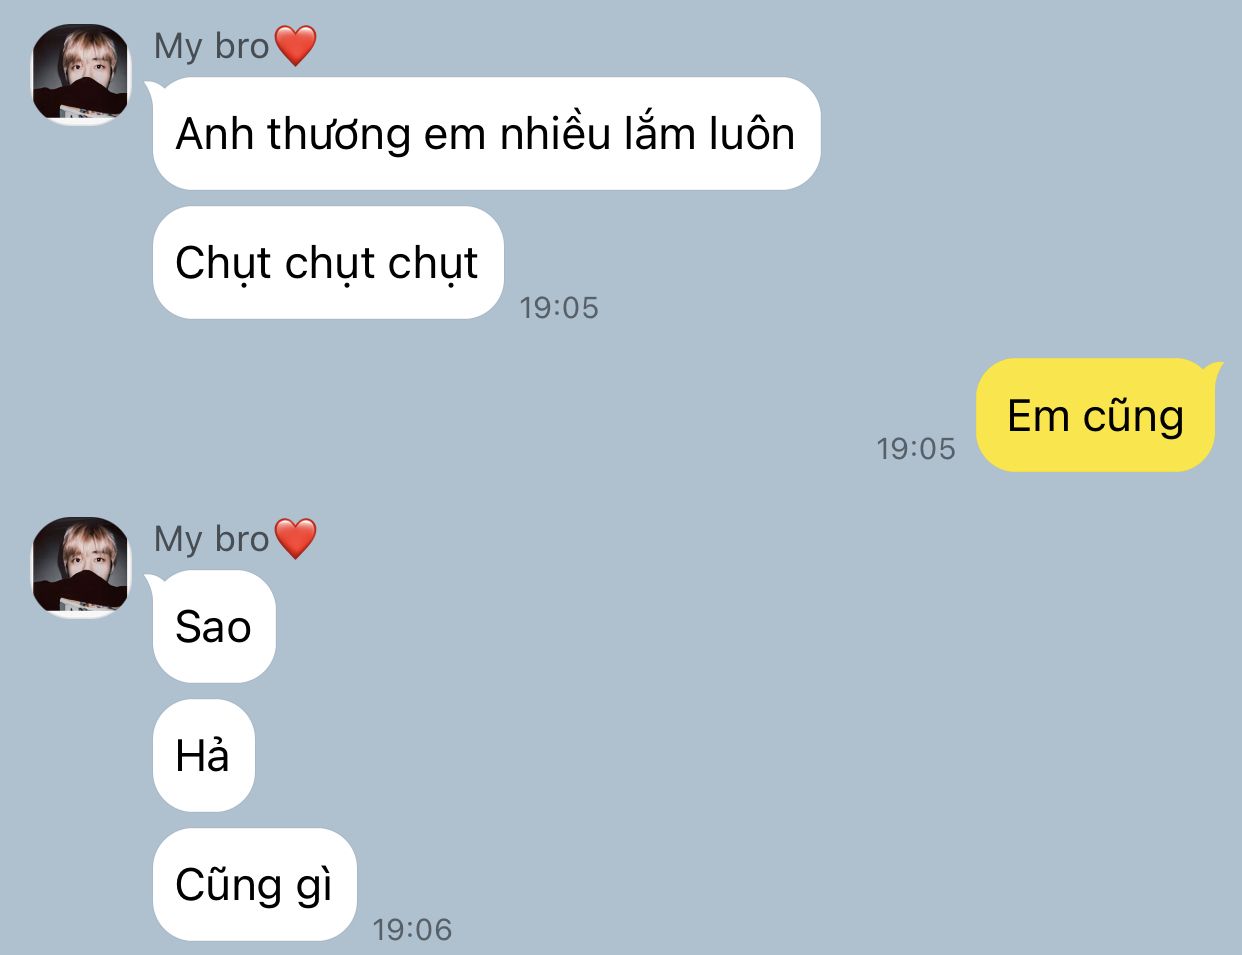This screenshot has width=1242, height=955.
Task: Click the tail of the yellow sent bubble
Action: click(x=1212, y=371)
